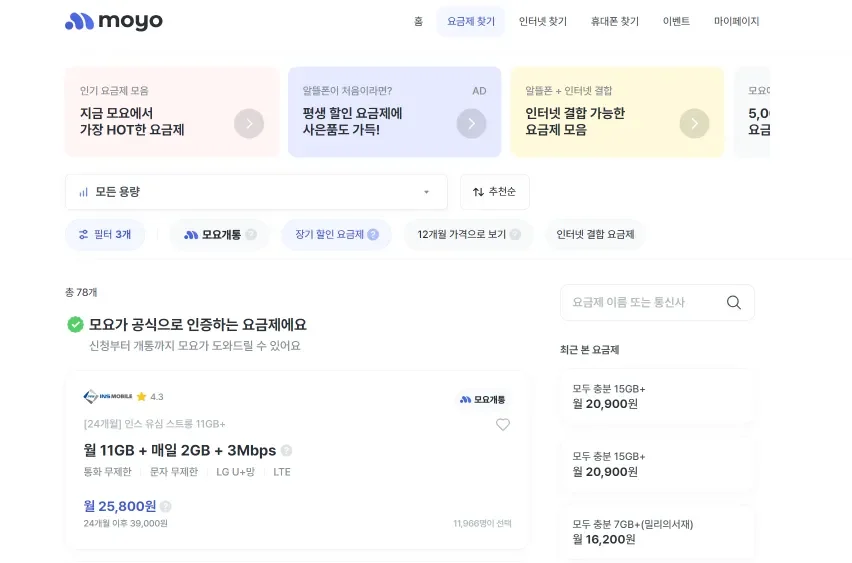Click arrow on 평생 할인 요금제 banner
The image size is (852, 563).
pyautogui.click(x=471, y=123)
